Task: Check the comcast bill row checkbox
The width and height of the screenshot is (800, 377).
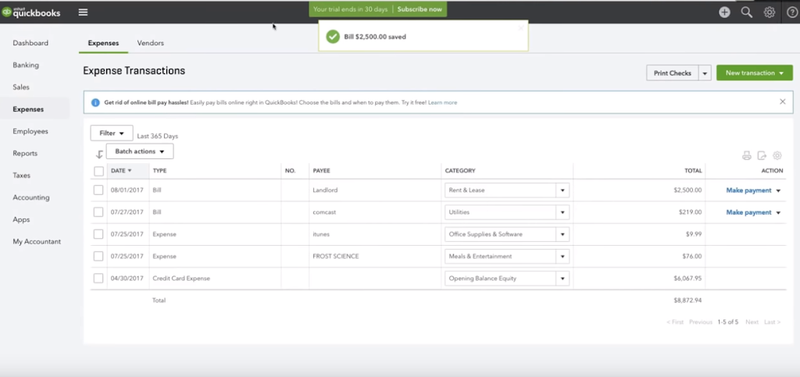Action: 98,212
